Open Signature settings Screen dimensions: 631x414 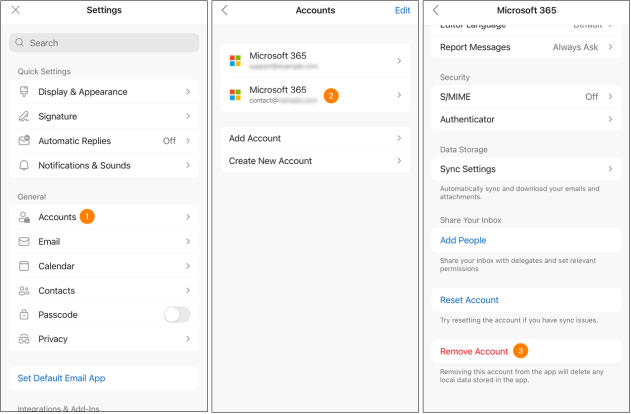tap(104, 116)
